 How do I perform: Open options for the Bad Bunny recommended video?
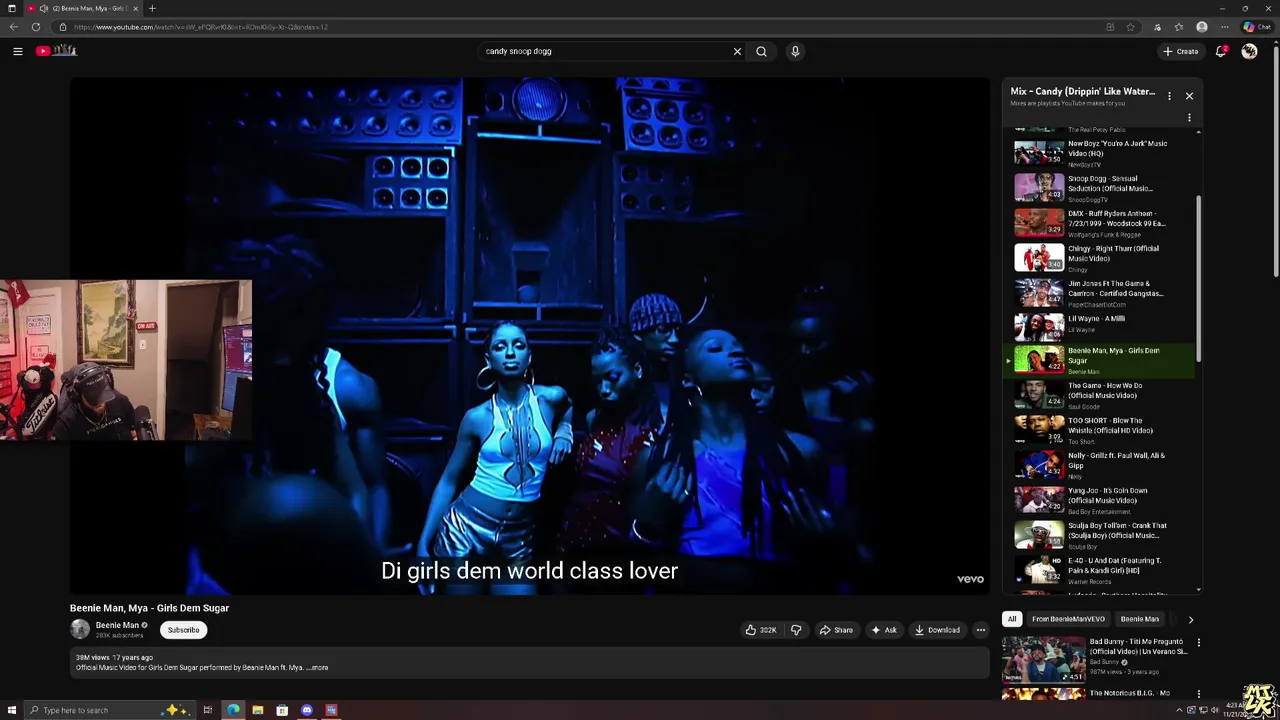(1198, 643)
